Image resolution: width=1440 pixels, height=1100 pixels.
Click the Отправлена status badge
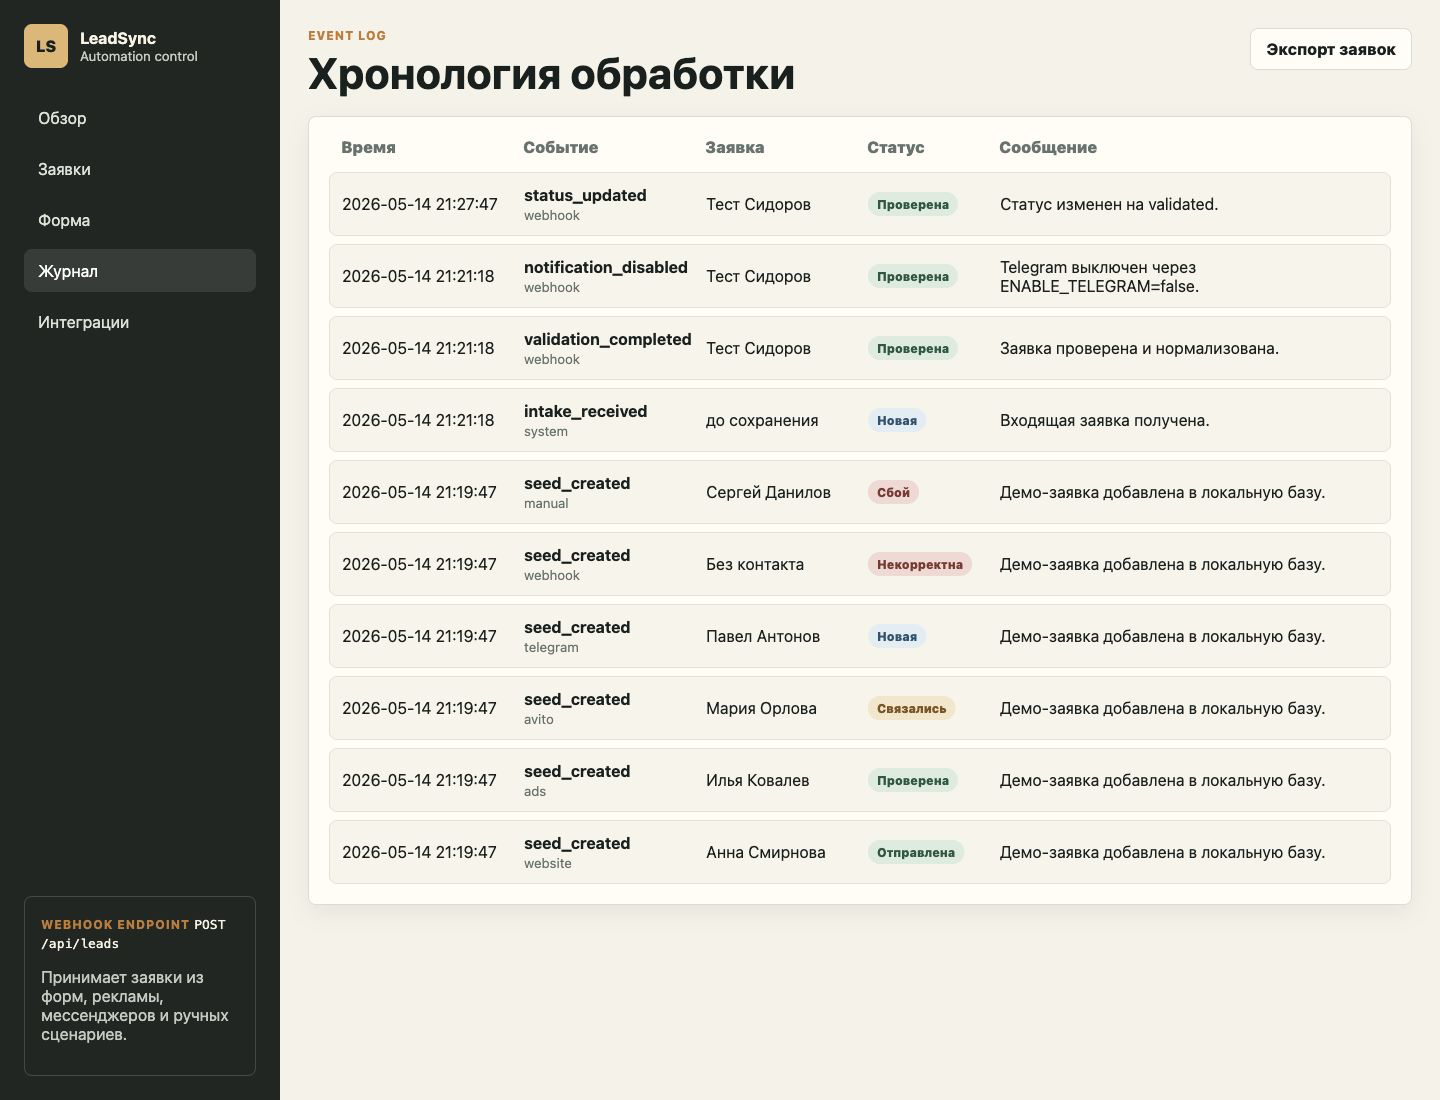(x=915, y=852)
